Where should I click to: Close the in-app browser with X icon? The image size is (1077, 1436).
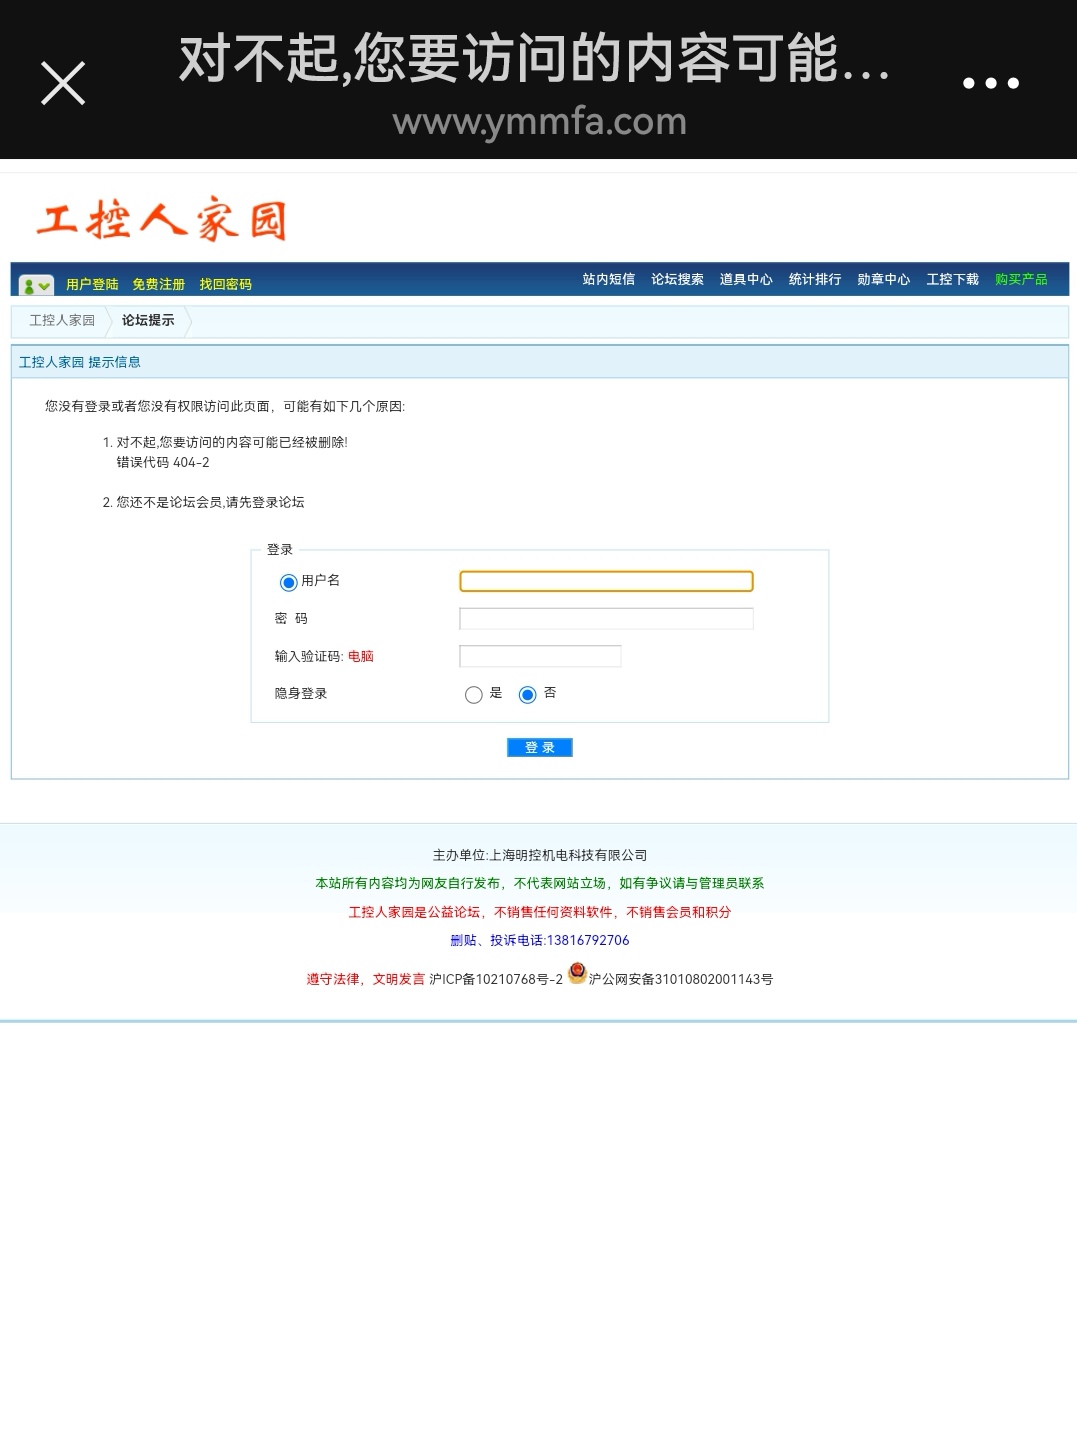coord(63,83)
